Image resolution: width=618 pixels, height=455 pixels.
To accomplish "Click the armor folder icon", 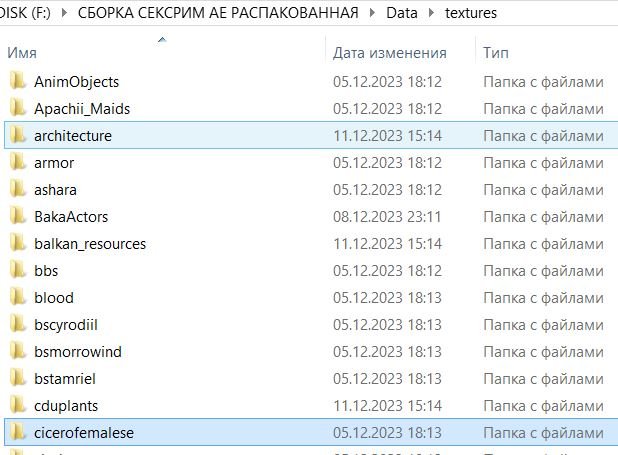I will tap(17, 162).
